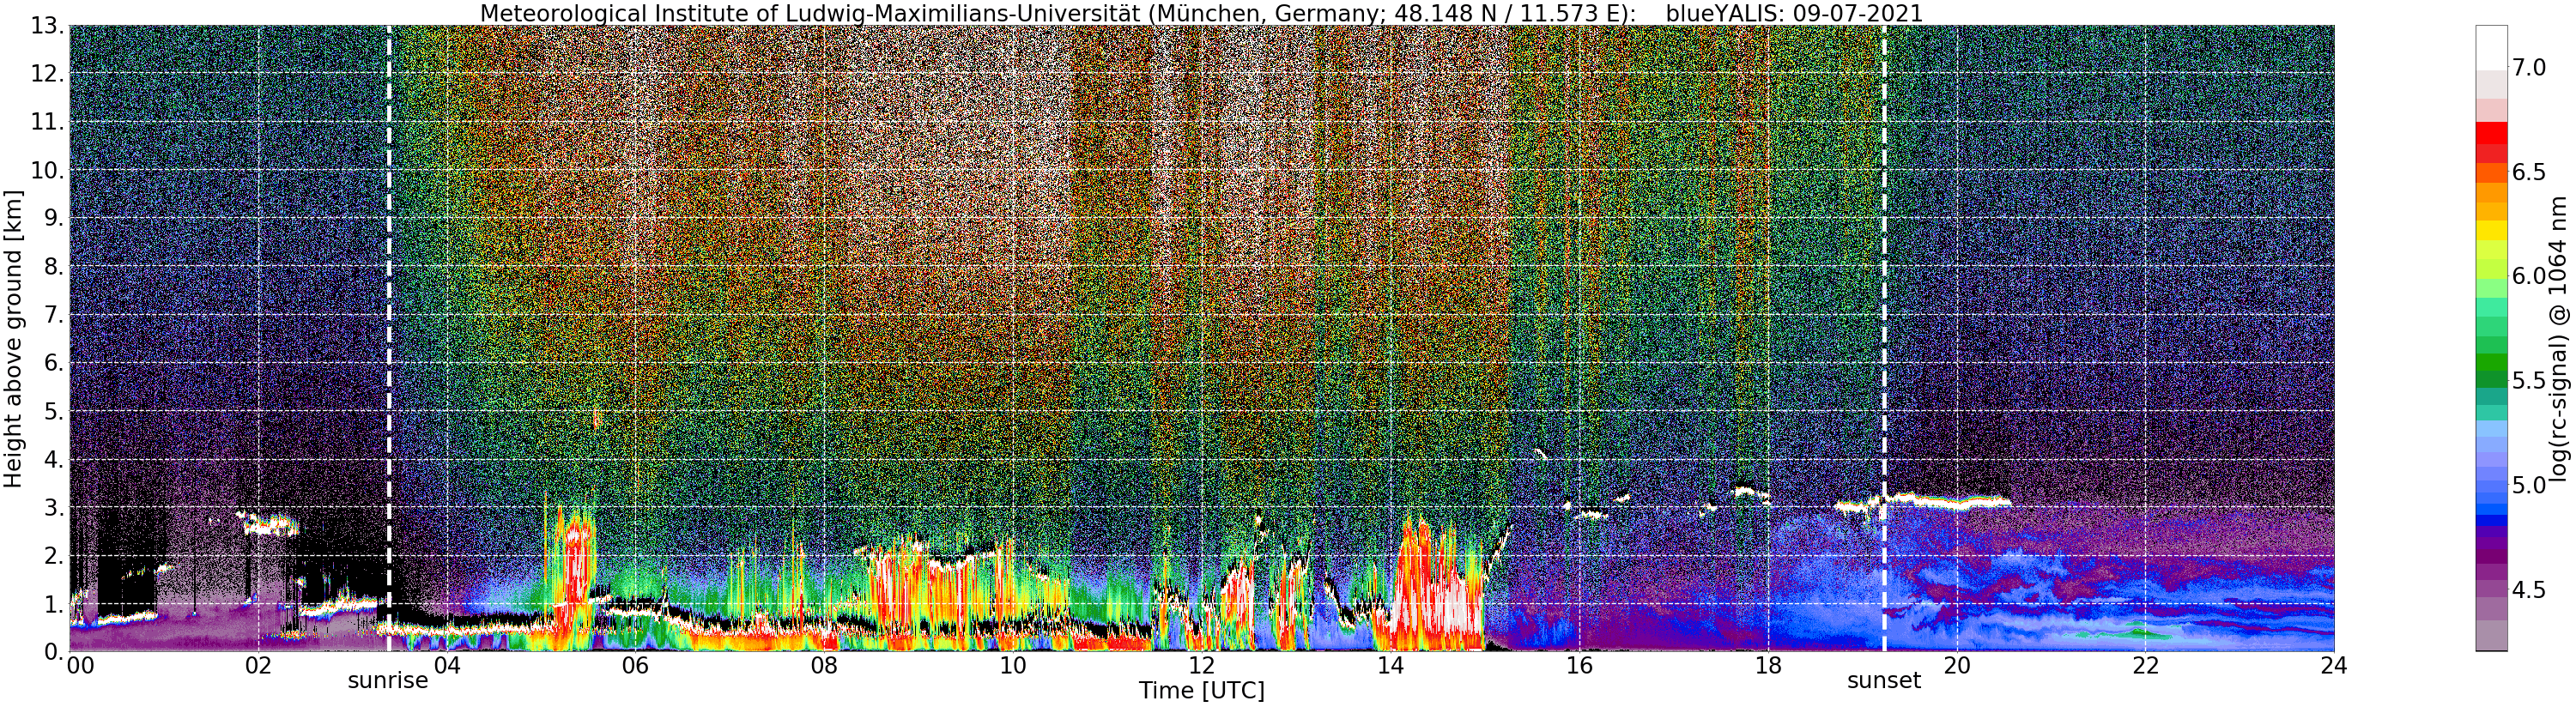
Task: Click the white dashed sunrise line
Action: [389, 338]
